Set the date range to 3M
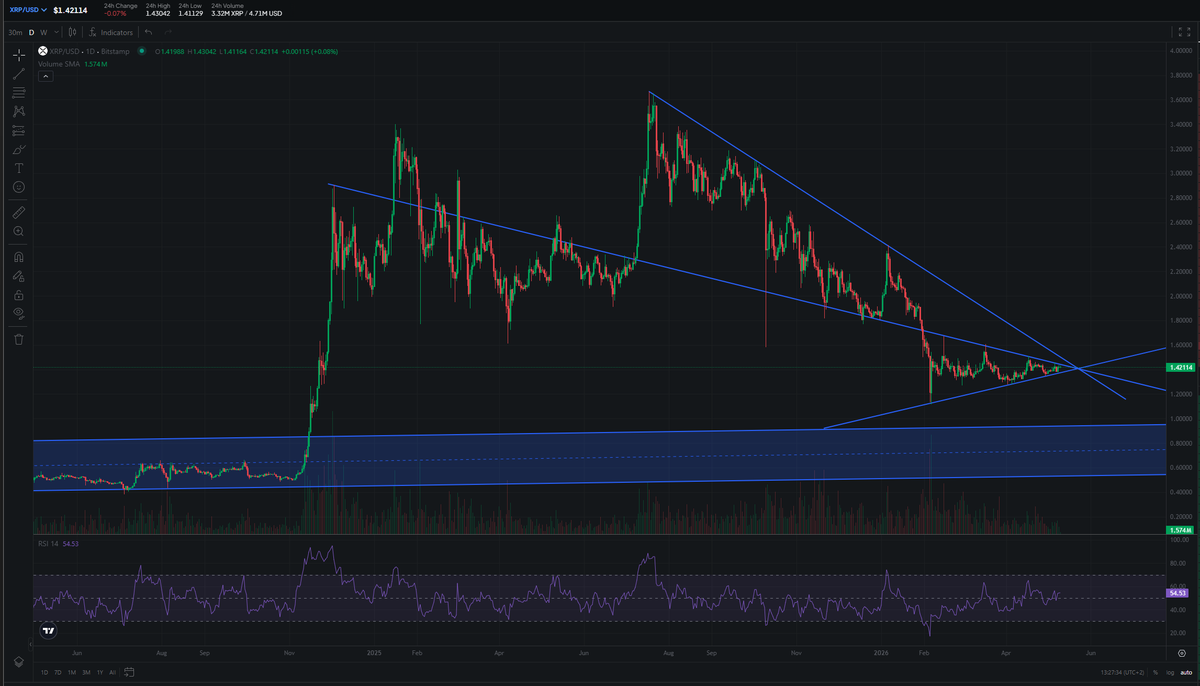 [x=86, y=672]
